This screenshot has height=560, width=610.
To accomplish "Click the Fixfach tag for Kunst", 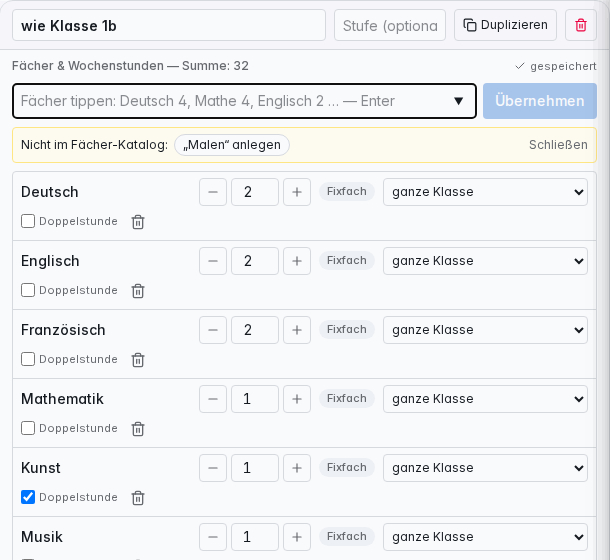I will pos(347,467).
